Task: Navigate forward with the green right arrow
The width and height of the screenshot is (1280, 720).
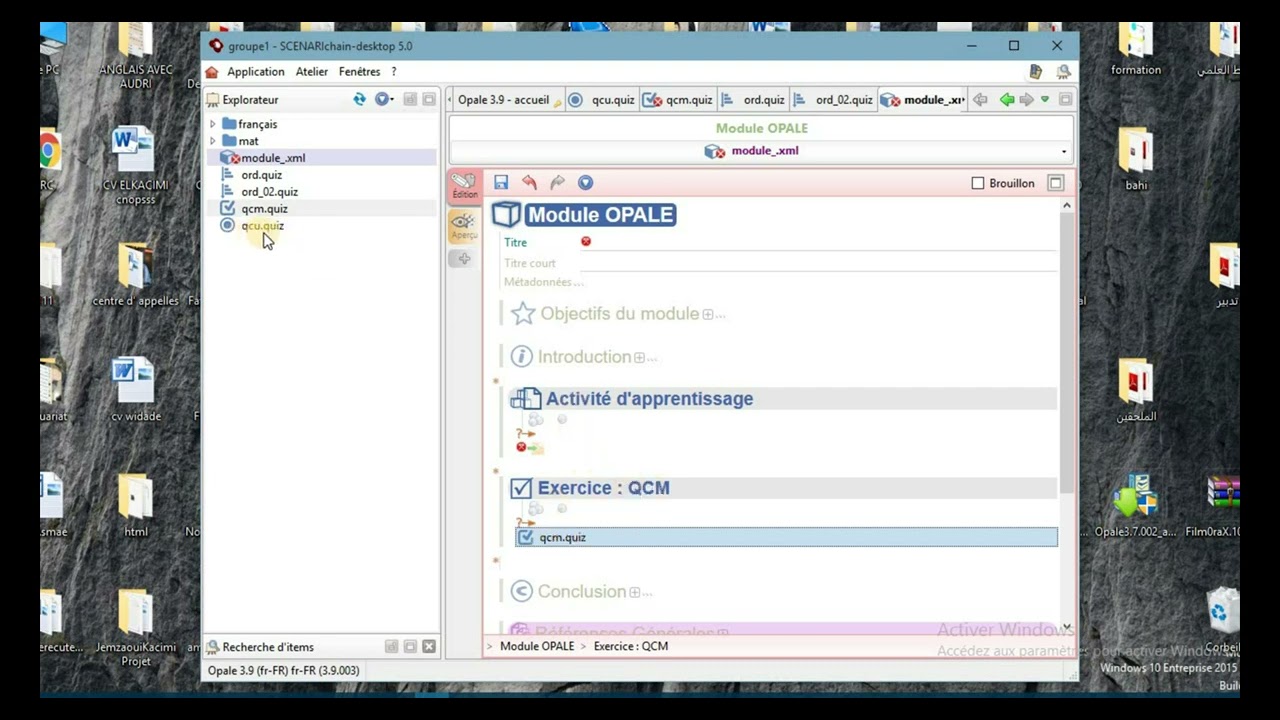Action: [1026, 99]
